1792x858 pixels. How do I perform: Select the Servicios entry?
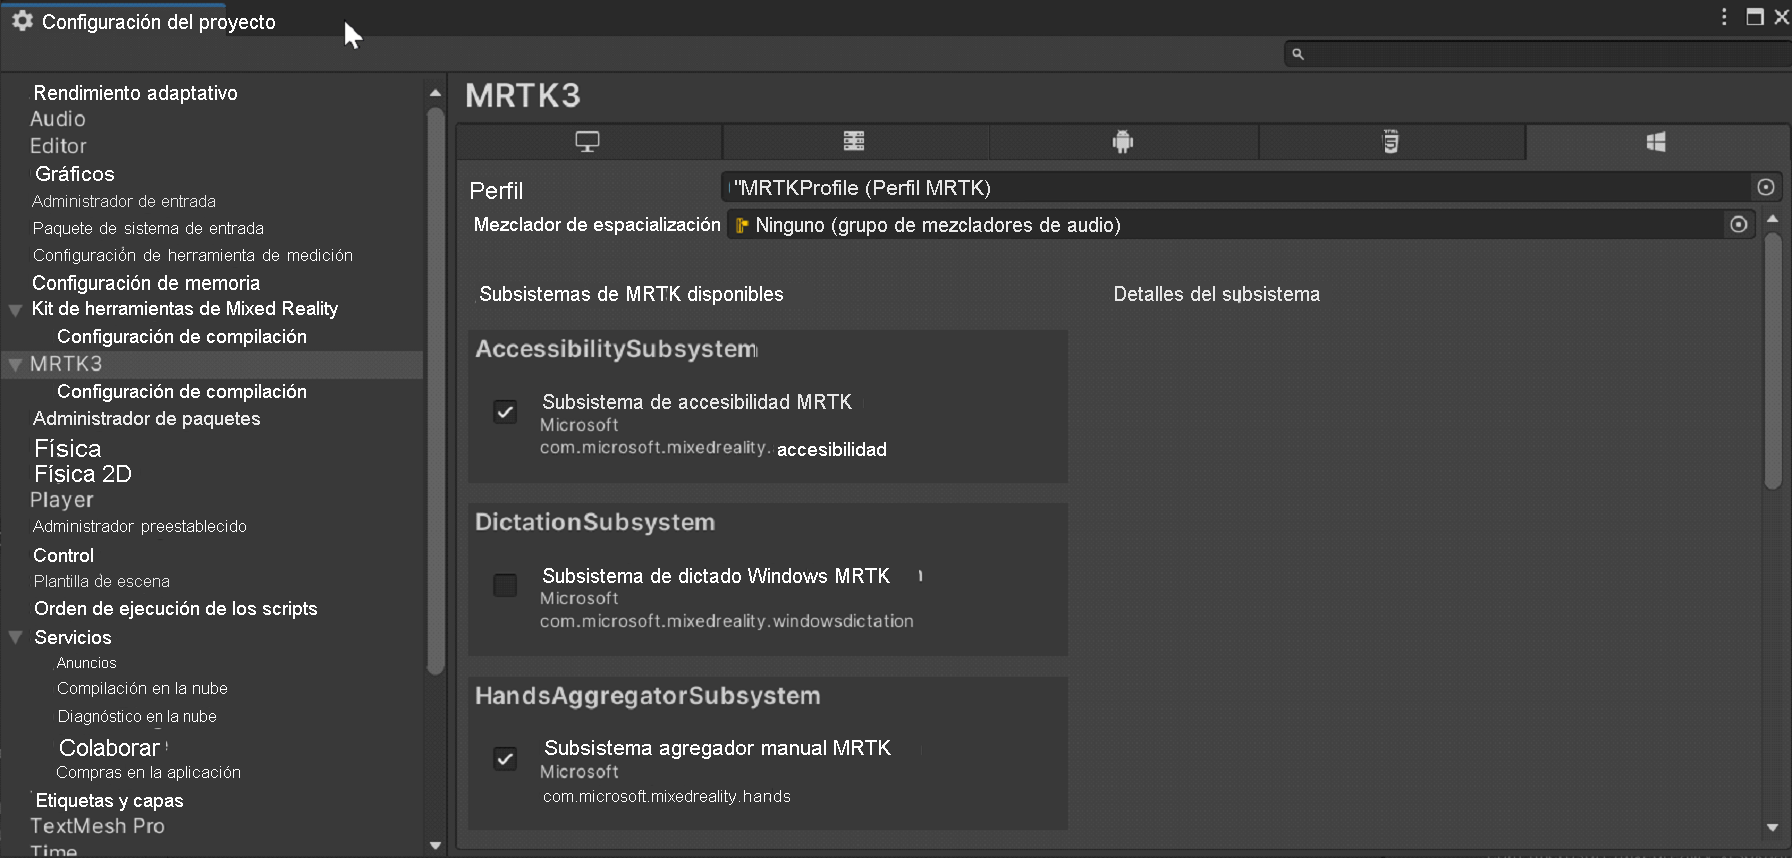[73, 637]
